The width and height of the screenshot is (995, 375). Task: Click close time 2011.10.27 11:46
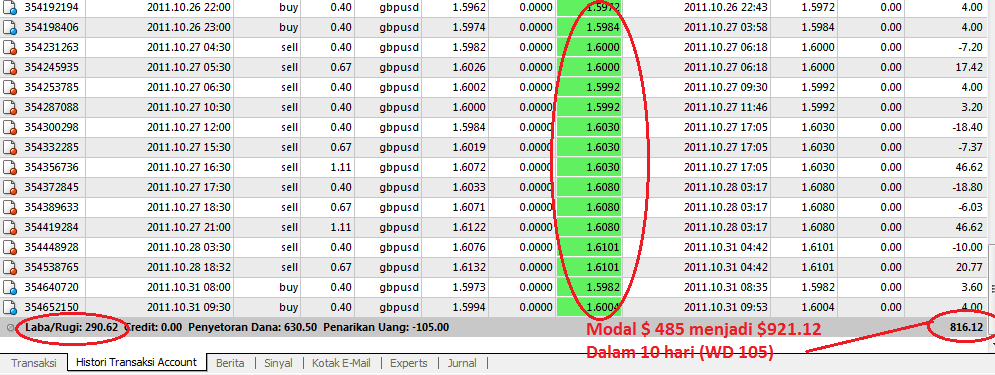pyautogui.click(x=726, y=107)
